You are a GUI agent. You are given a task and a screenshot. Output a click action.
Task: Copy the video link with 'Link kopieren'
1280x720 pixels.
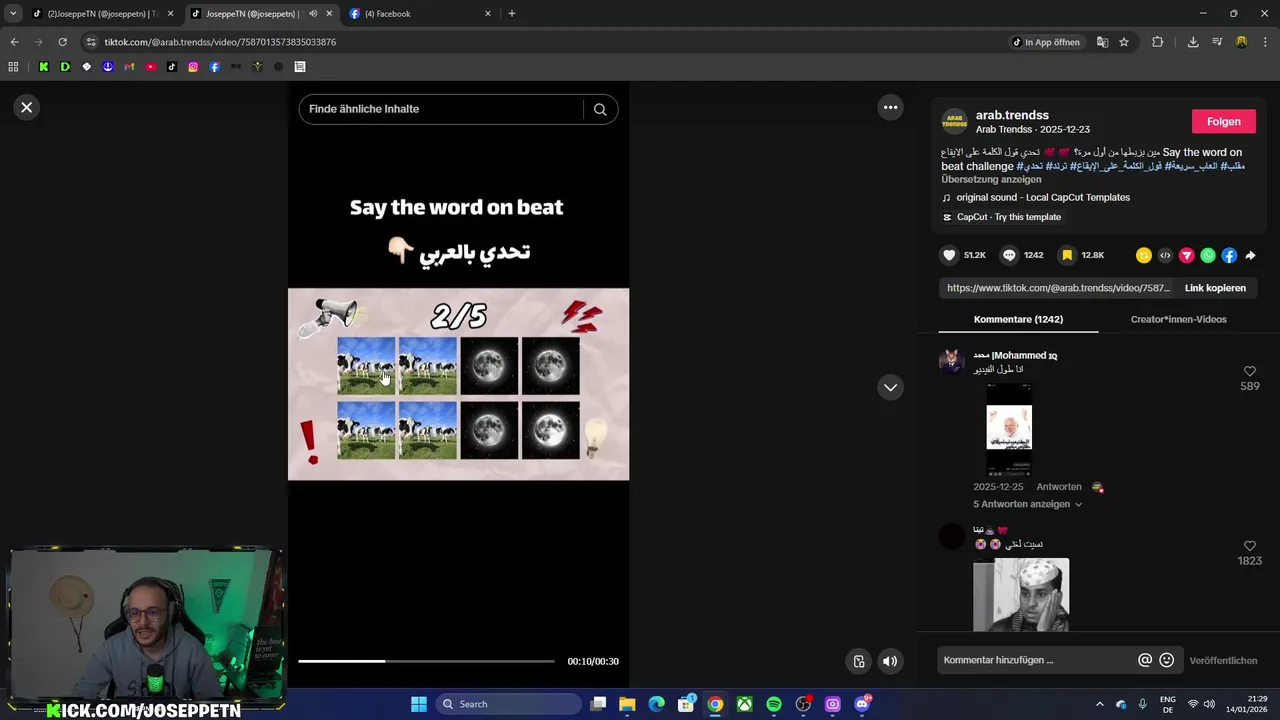pyautogui.click(x=1215, y=288)
